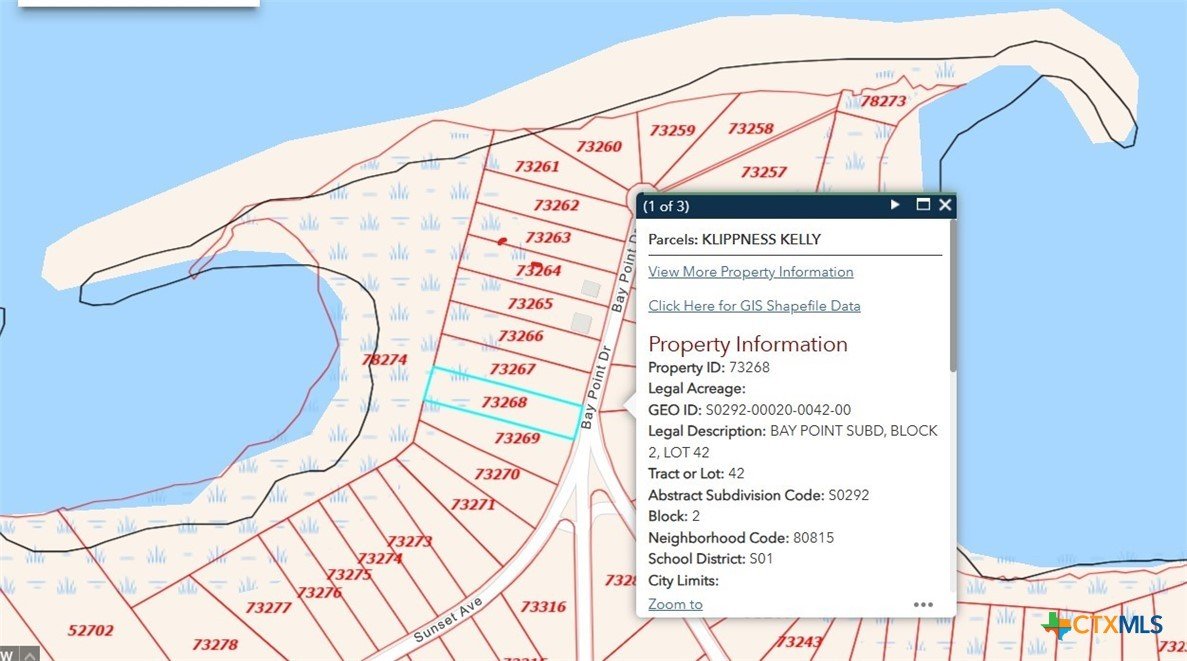Click Here for GIS Shapefile Data link
This screenshot has width=1187, height=661.
coord(754,306)
